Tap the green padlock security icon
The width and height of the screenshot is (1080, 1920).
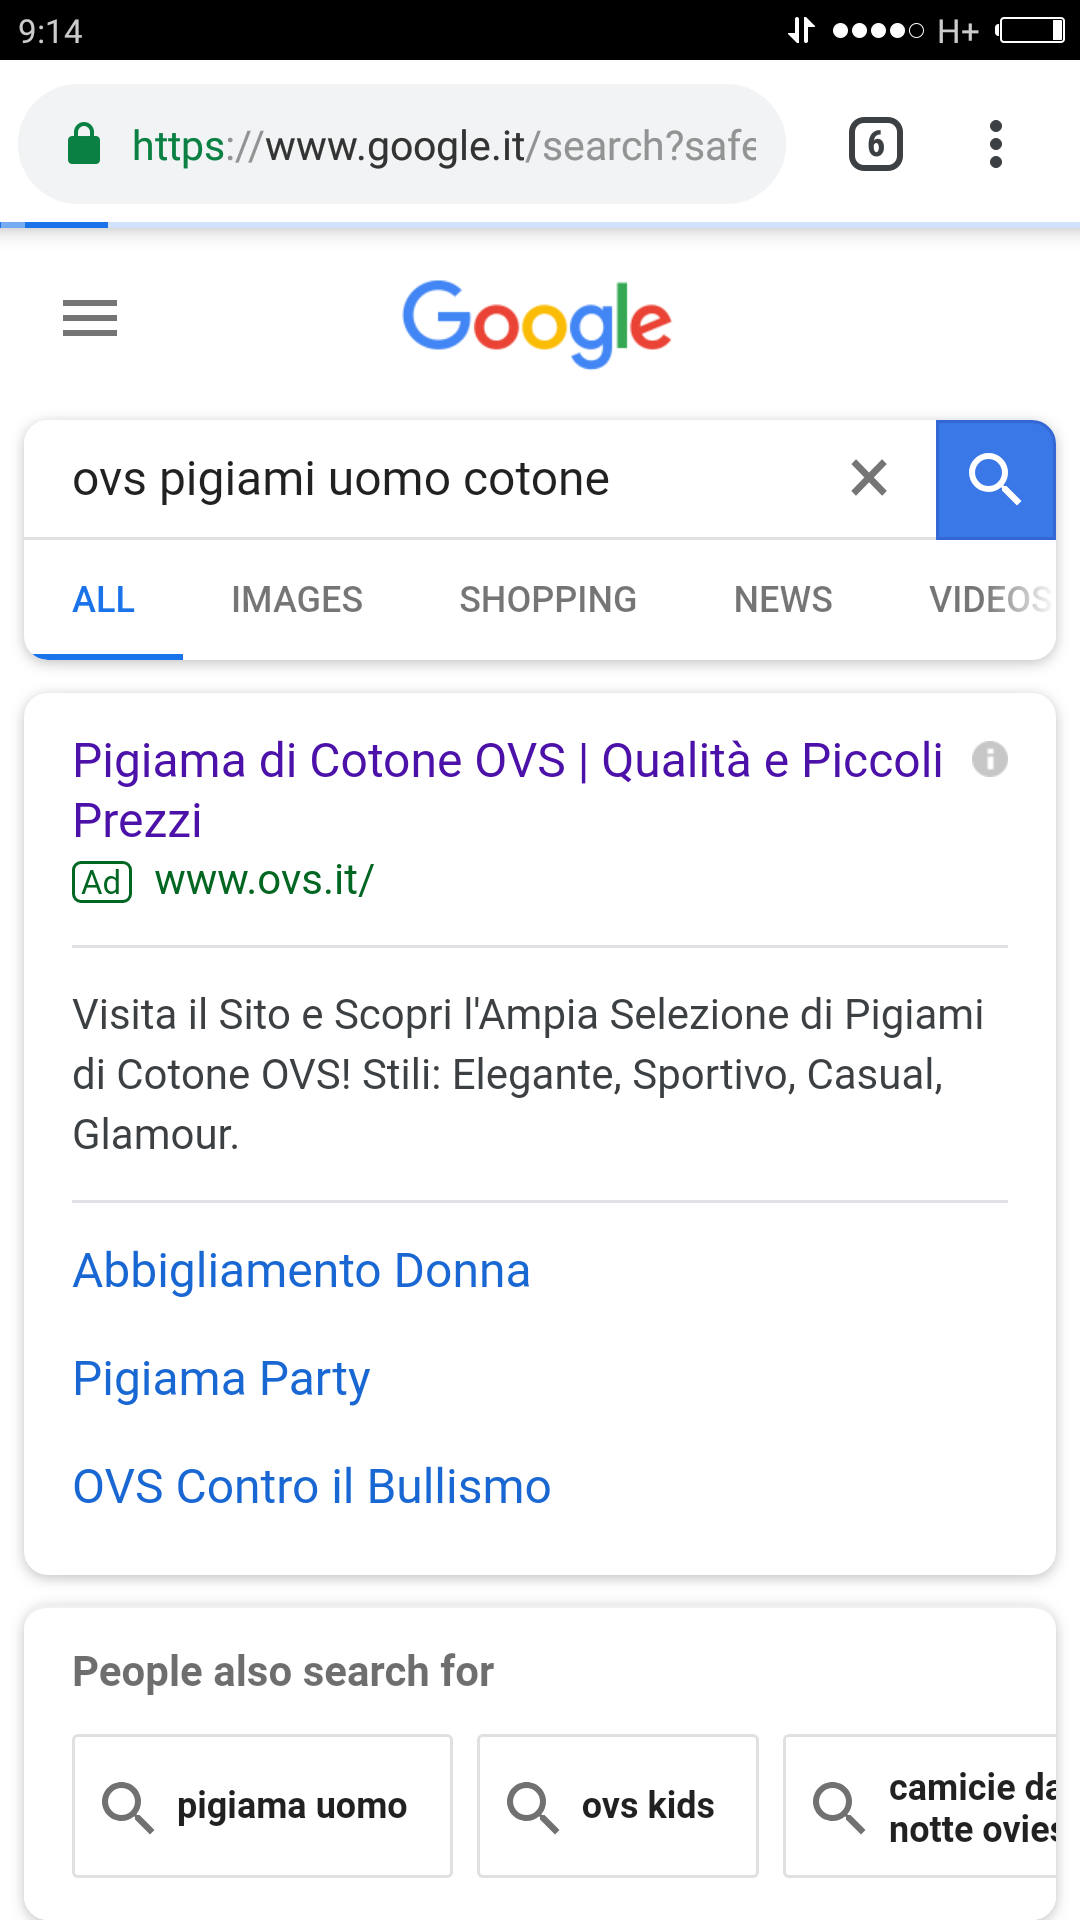(x=84, y=145)
